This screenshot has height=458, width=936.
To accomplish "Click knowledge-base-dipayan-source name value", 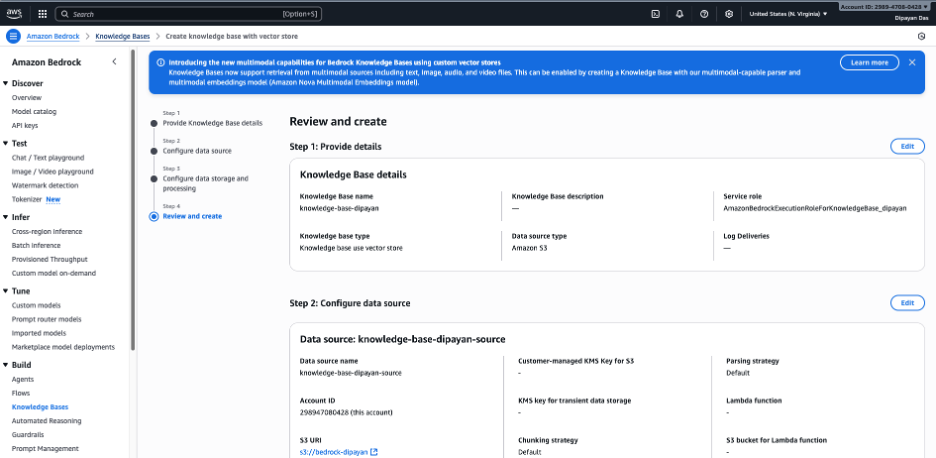I will (350, 373).
